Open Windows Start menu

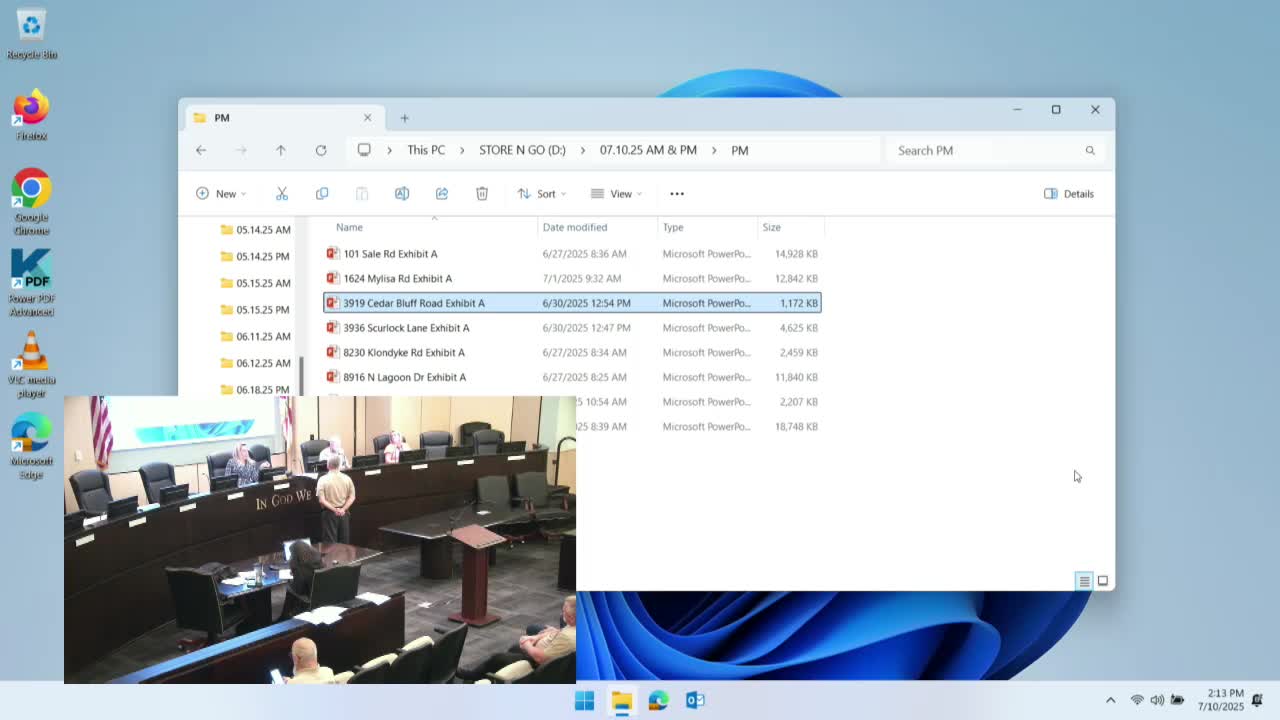pos(585,701)
